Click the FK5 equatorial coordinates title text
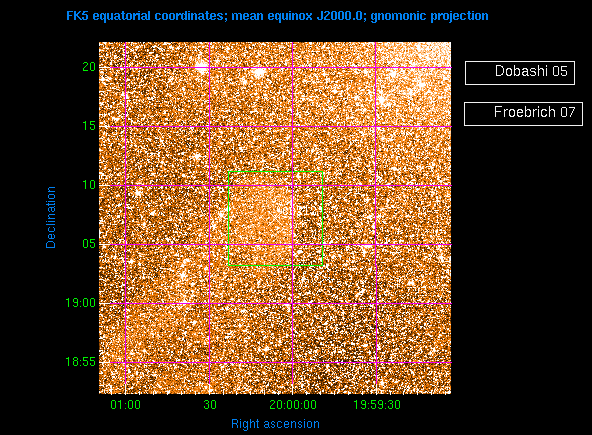This screenshot has width=592, height=435. click(x=278, y=16)
